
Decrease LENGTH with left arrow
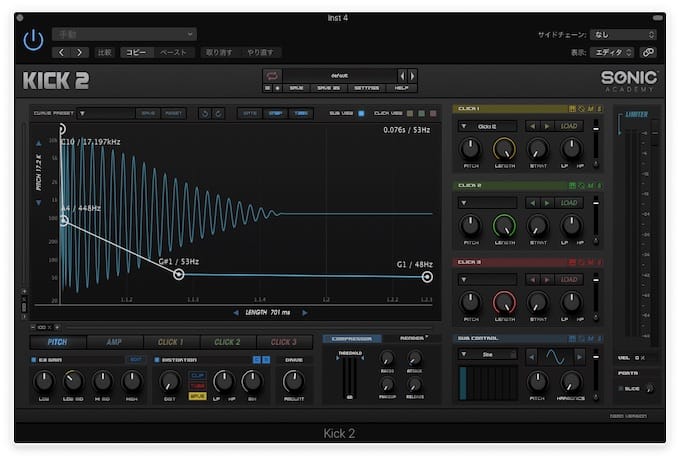point(235,312)
